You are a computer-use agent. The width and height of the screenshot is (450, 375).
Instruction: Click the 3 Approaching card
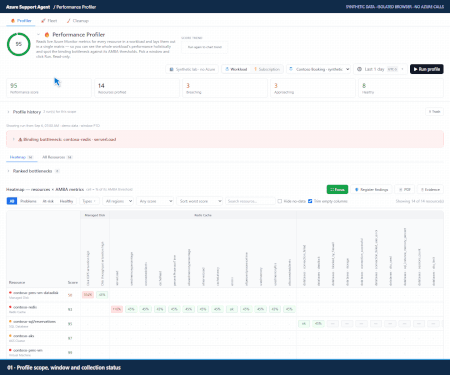click(313, 88)
